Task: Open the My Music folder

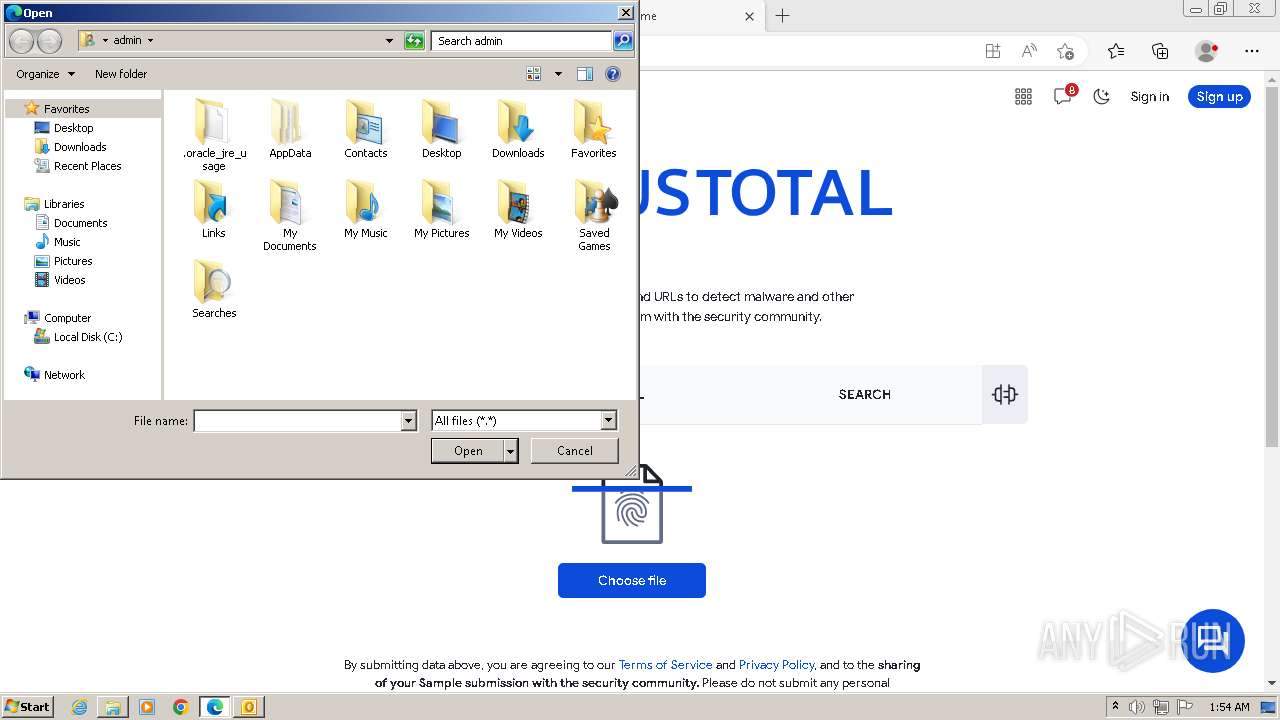Action: [x=366, y=209]
